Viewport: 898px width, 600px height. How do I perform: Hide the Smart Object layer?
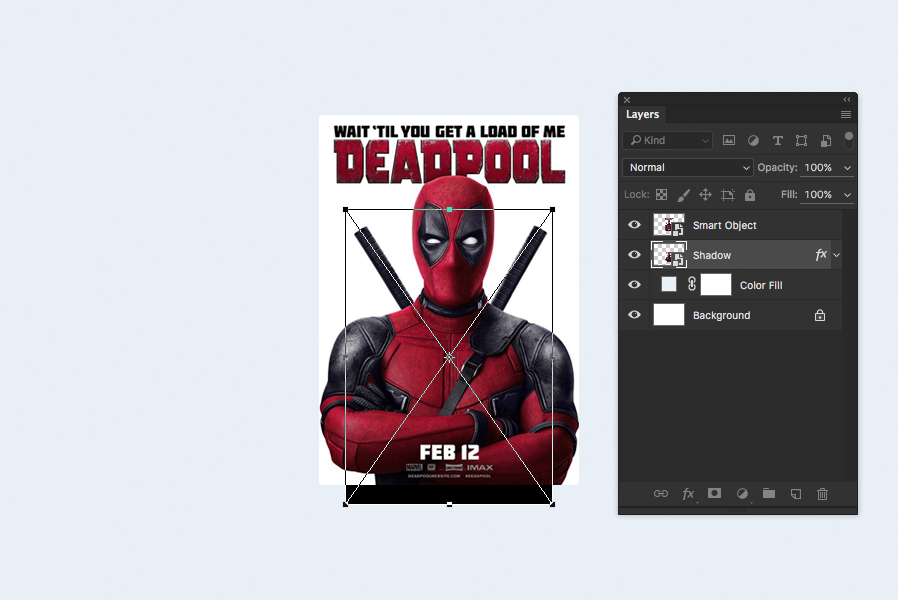pos(634,224)
